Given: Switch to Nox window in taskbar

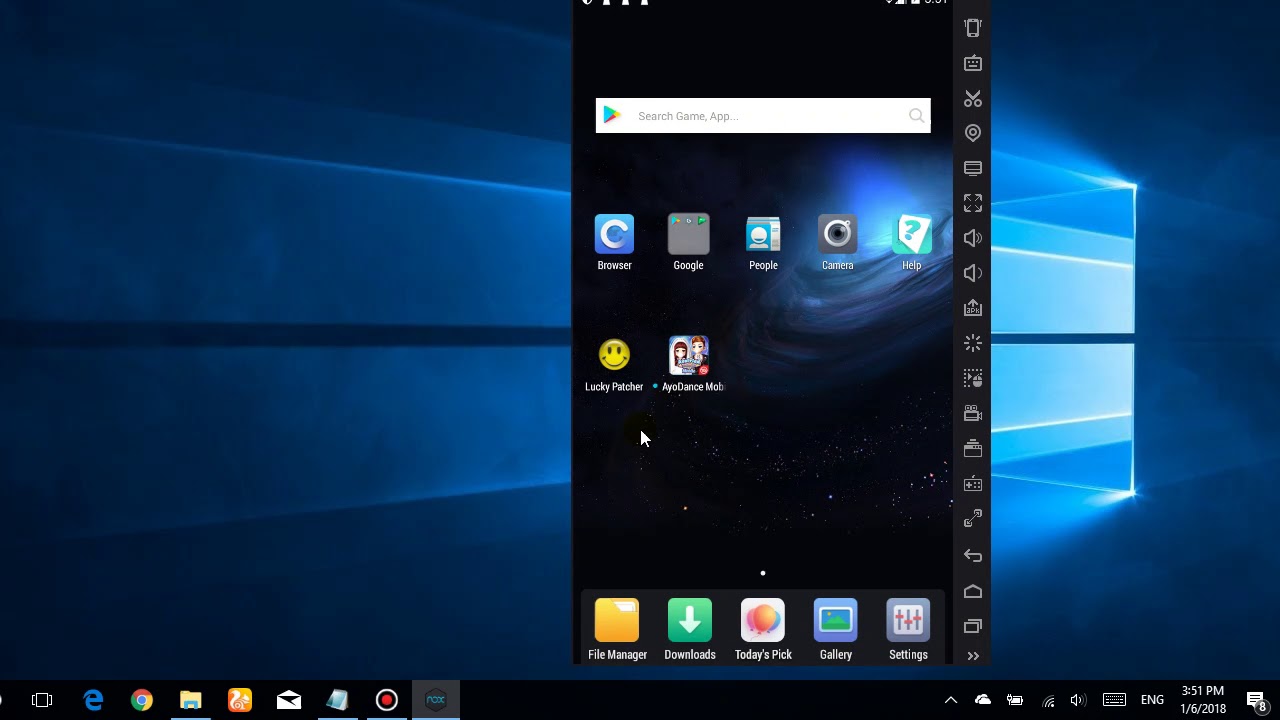Looking at the screenshot, I should click(x=435, y=700).
